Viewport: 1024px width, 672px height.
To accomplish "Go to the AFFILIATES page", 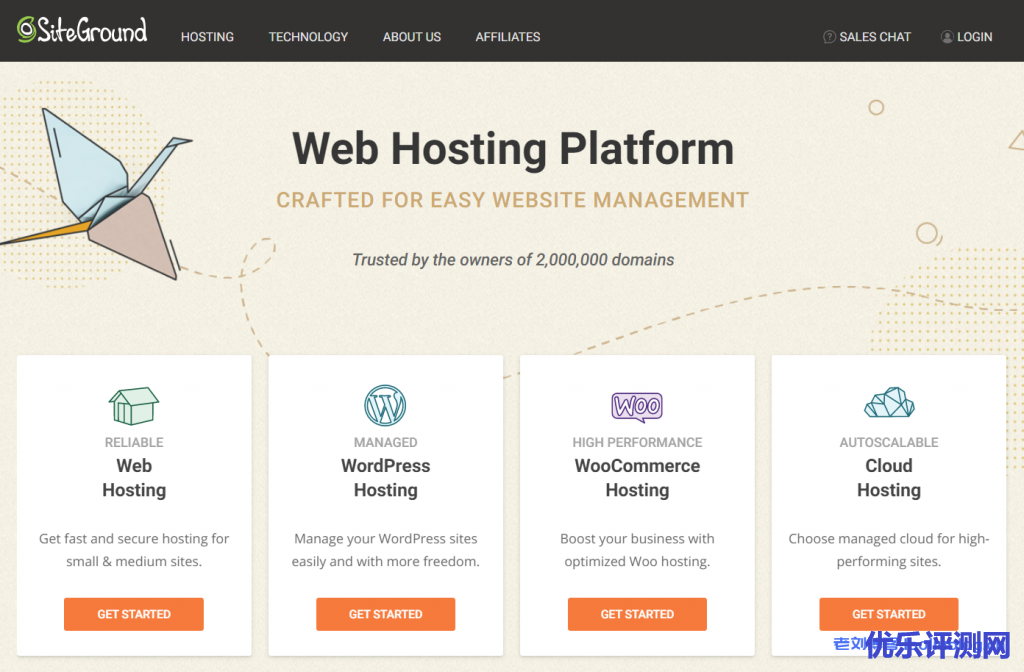I will click(507, 37).
